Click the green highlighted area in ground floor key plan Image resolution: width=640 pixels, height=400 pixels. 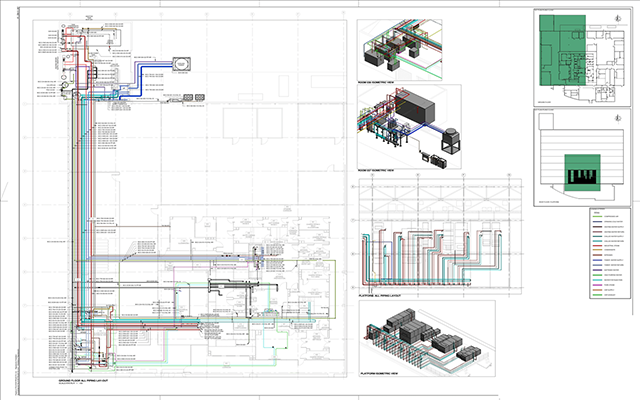tap(562, 50)
